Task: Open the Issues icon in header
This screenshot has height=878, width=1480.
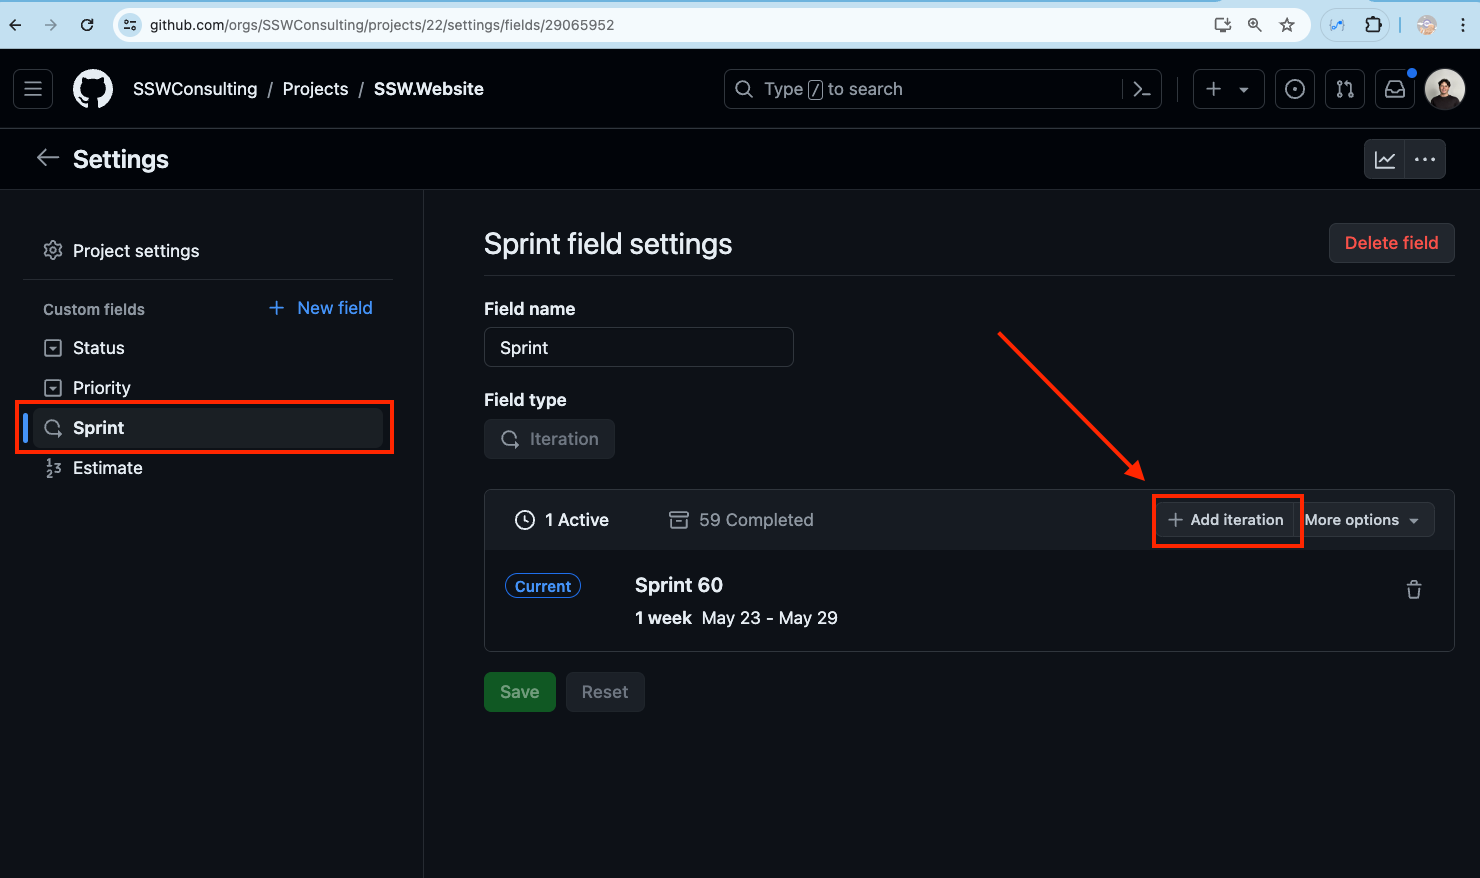Action: click(1294, 89)
